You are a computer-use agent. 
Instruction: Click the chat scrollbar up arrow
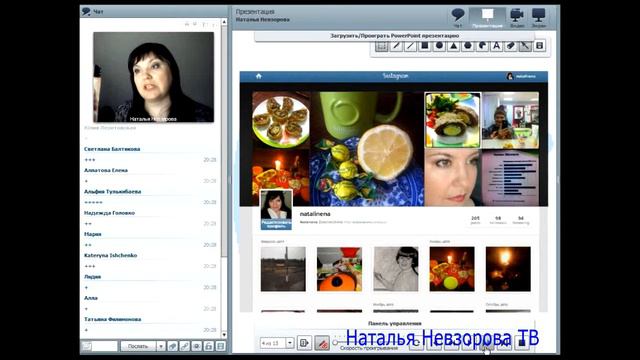[x=224, y=22]
